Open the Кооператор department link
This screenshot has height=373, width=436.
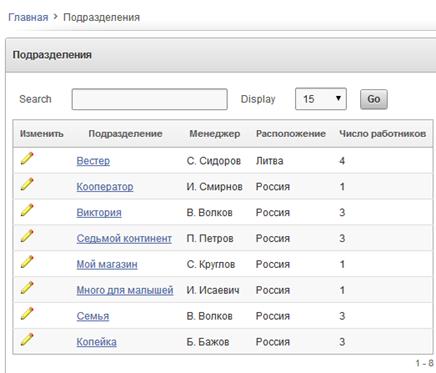click(x=105, y=187)
